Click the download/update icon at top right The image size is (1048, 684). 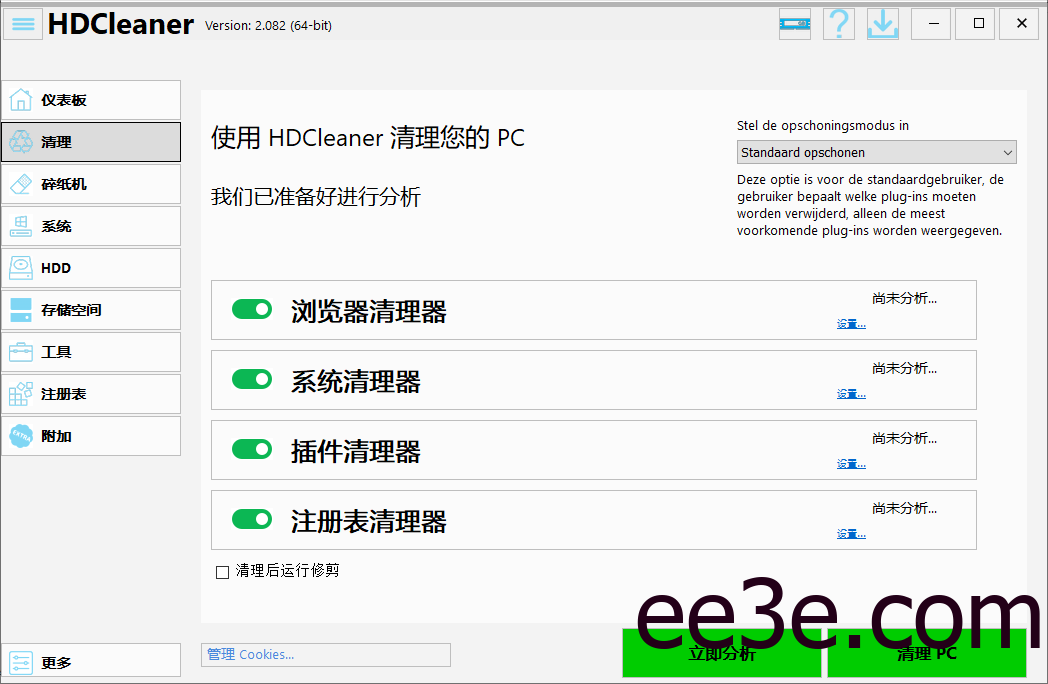click(x=882, y=23)
